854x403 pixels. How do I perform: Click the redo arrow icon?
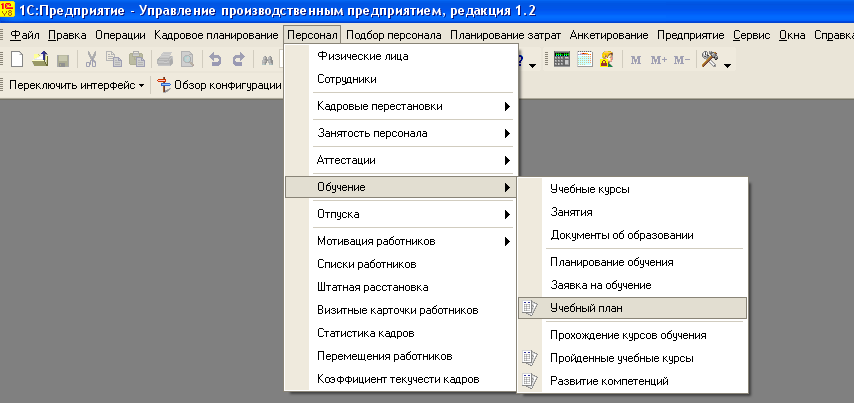point(239,60)
